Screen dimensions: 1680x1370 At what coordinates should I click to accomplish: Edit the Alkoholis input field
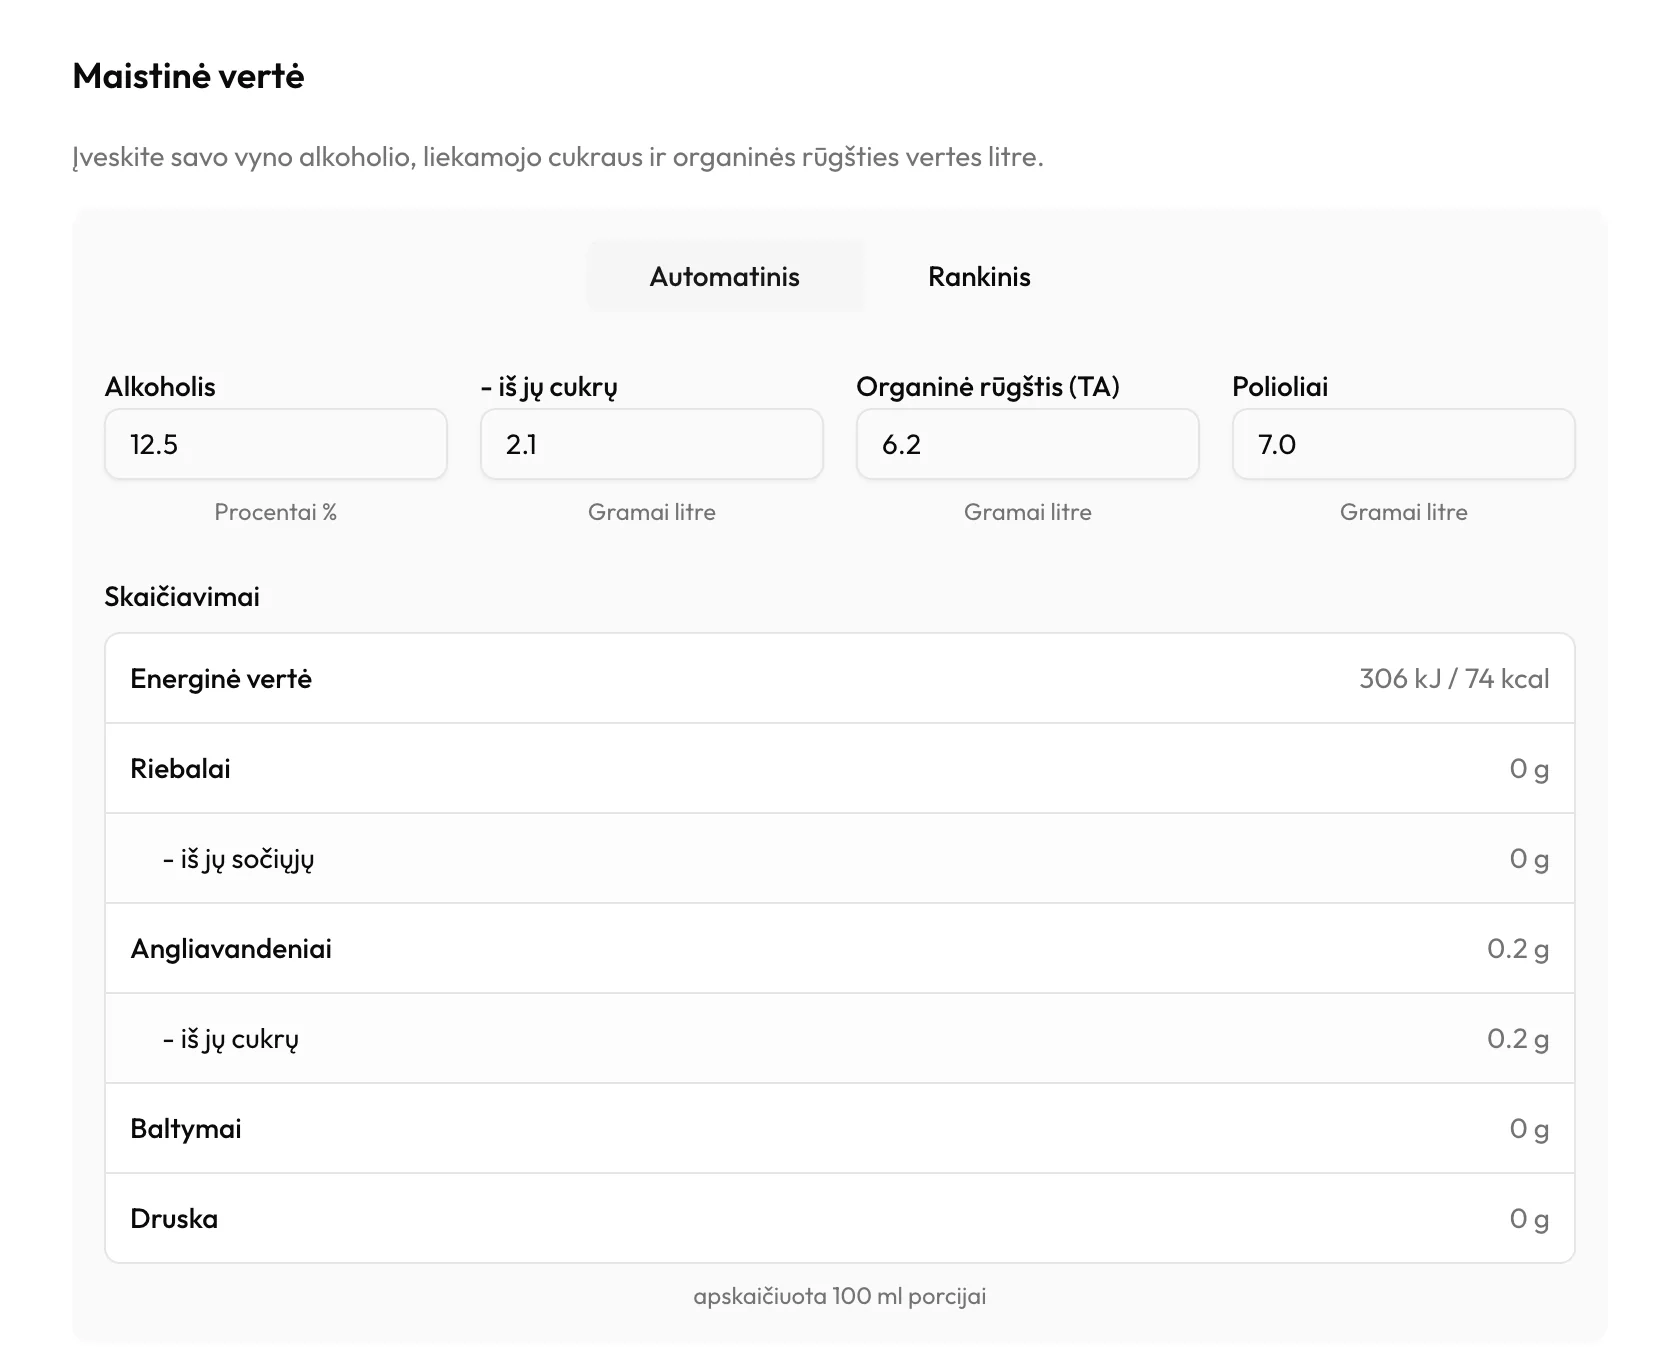[276, 444]
